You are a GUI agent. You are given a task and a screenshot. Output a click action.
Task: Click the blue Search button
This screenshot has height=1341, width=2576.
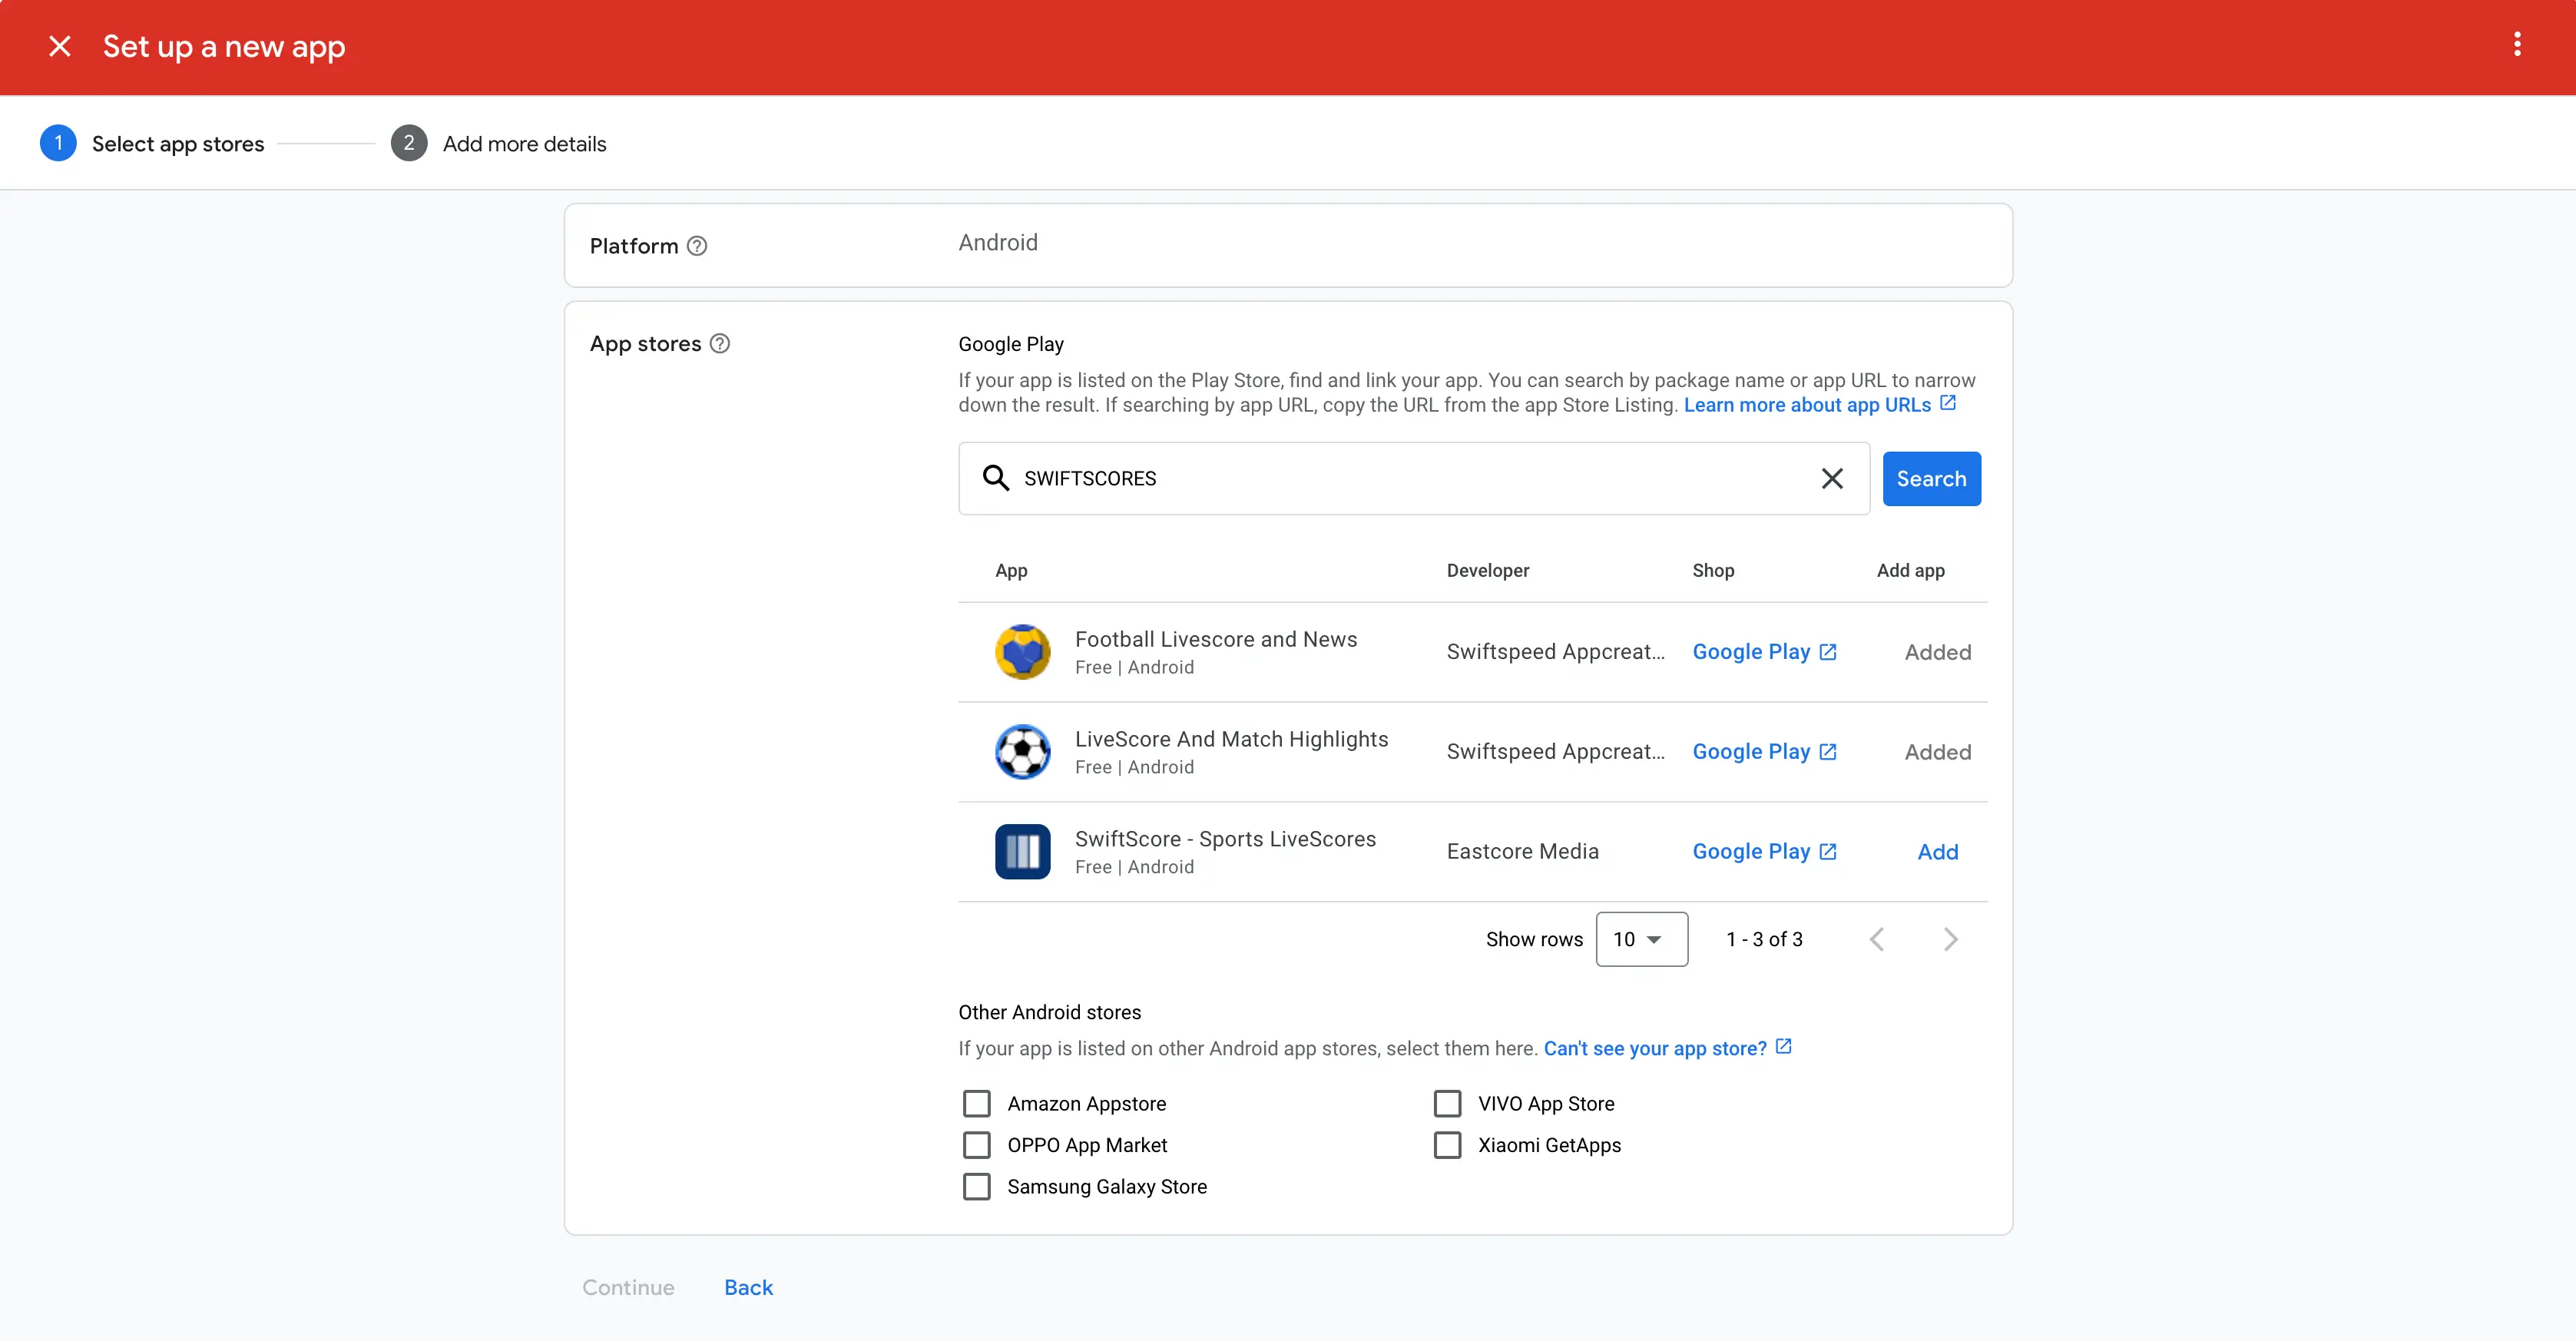click(1931, 479)
